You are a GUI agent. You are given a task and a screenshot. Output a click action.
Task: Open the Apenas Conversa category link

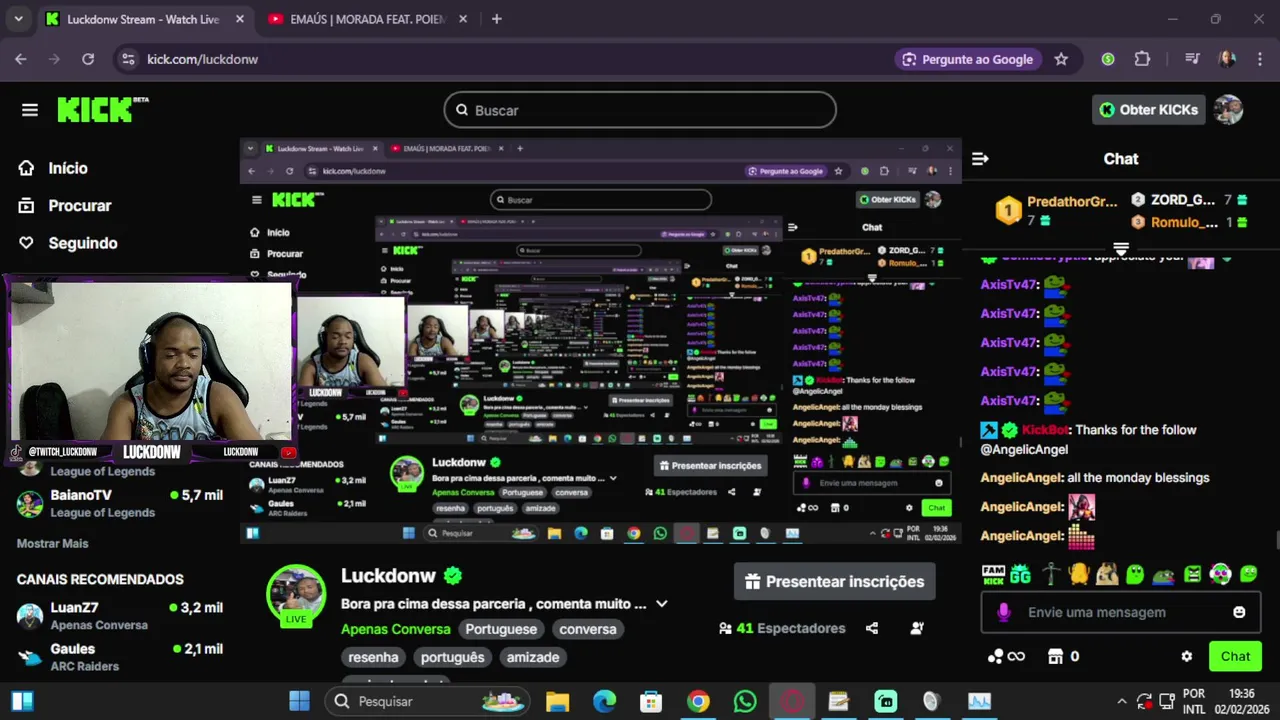(396, 629)
